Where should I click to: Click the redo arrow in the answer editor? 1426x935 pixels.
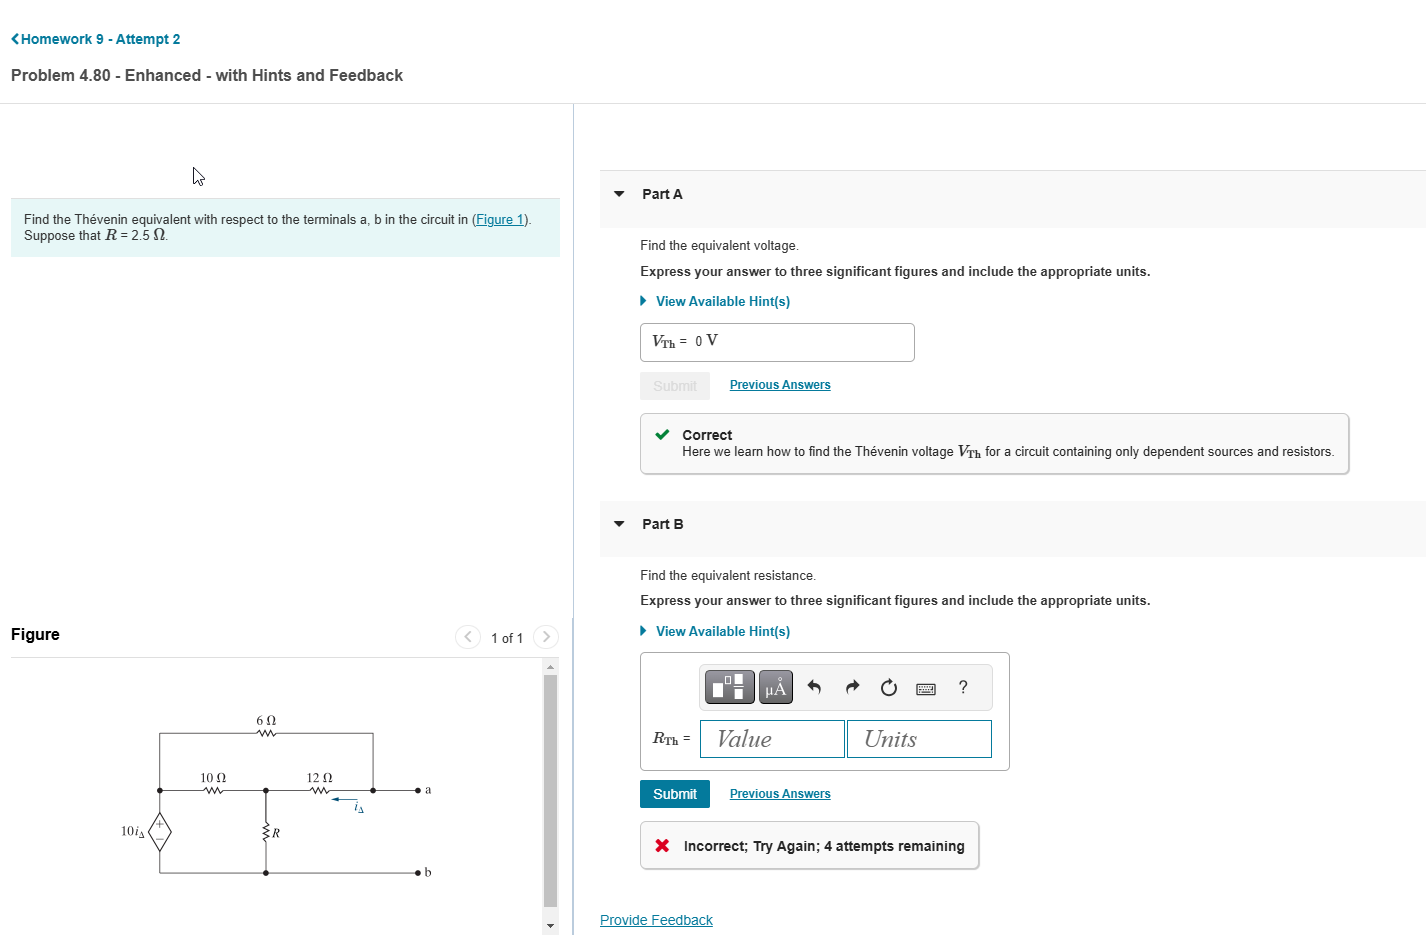click(x=851, y=687)
